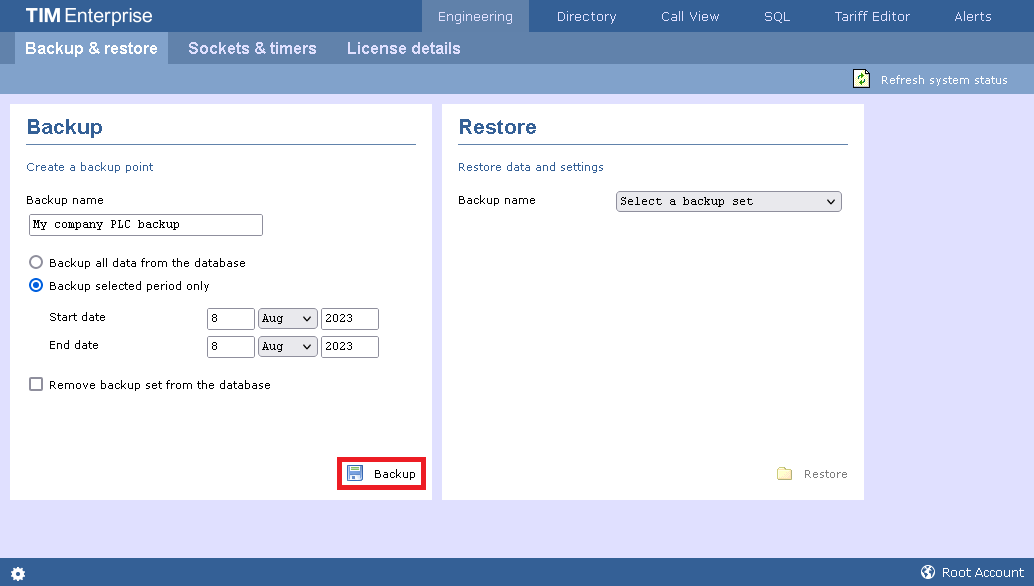Open the Sockets & timers tab
1034x586 pixels.
(252, 48)
